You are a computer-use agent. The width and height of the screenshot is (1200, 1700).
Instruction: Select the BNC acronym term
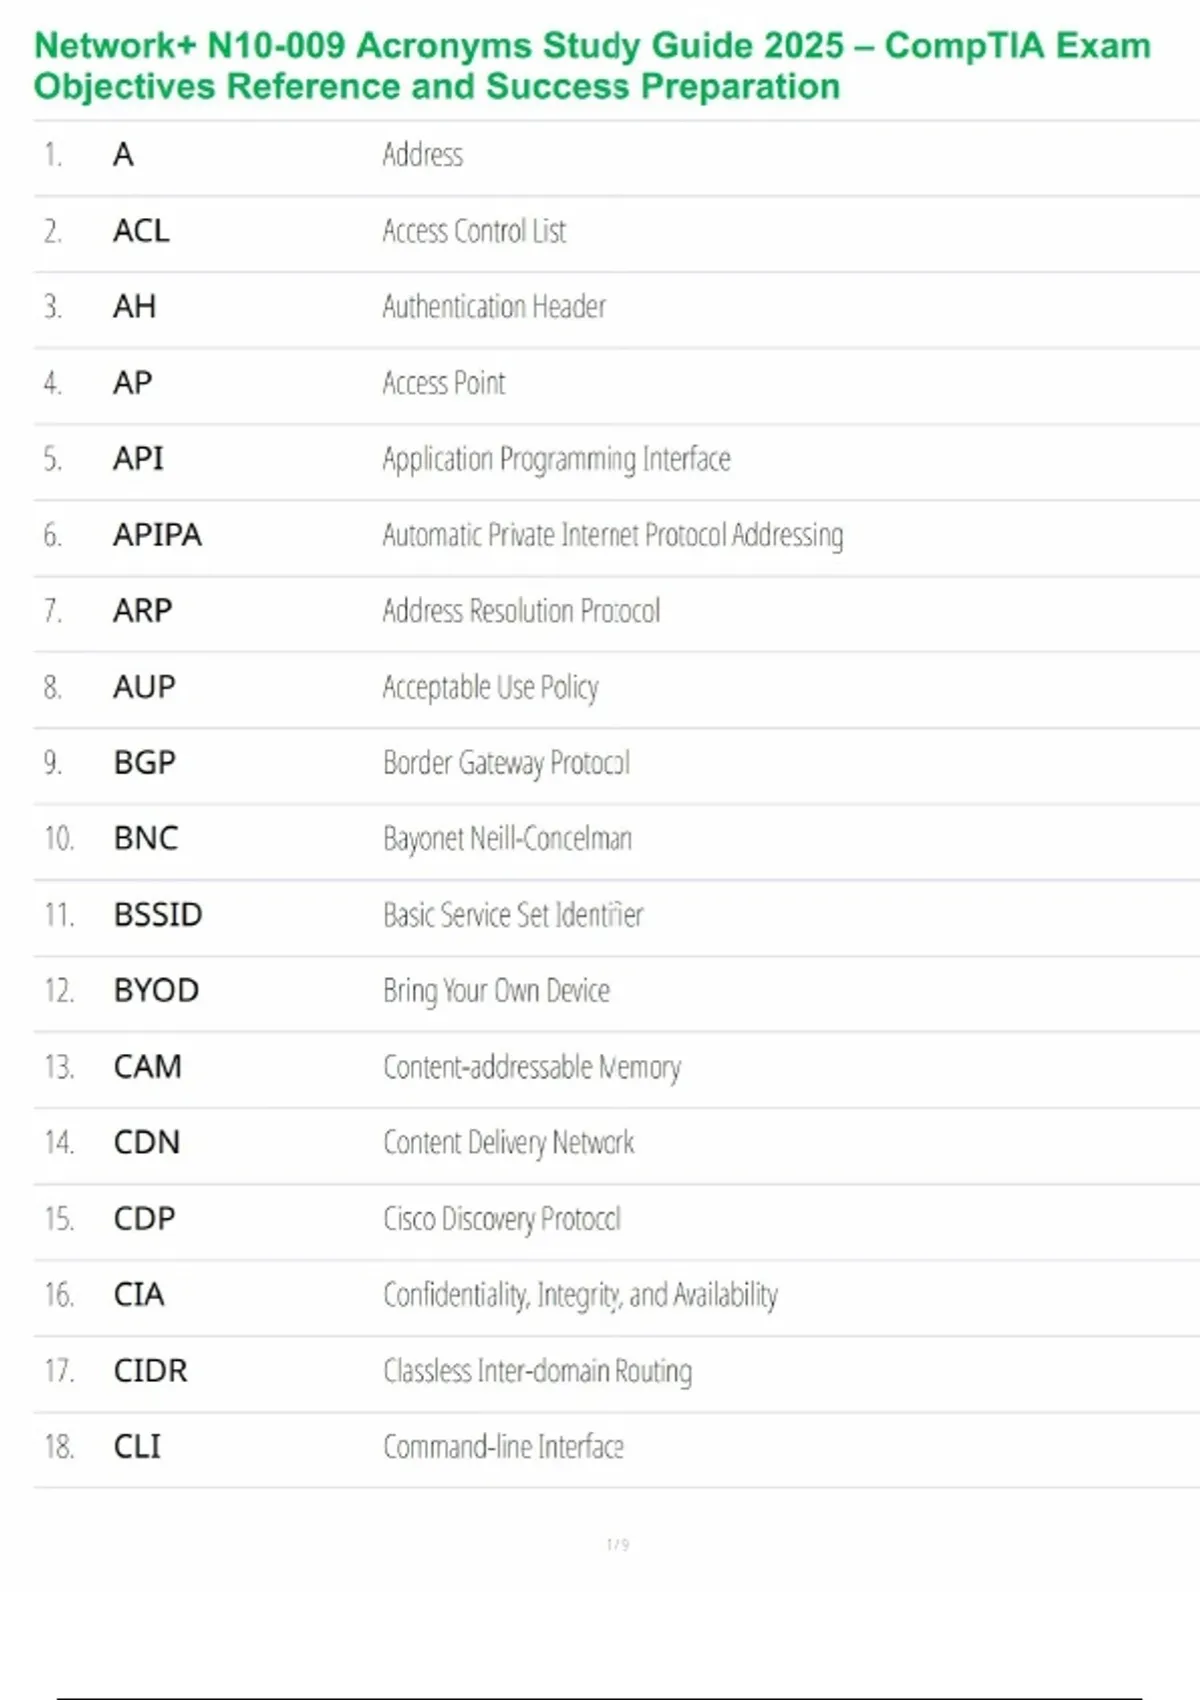(x=146, y=838)
